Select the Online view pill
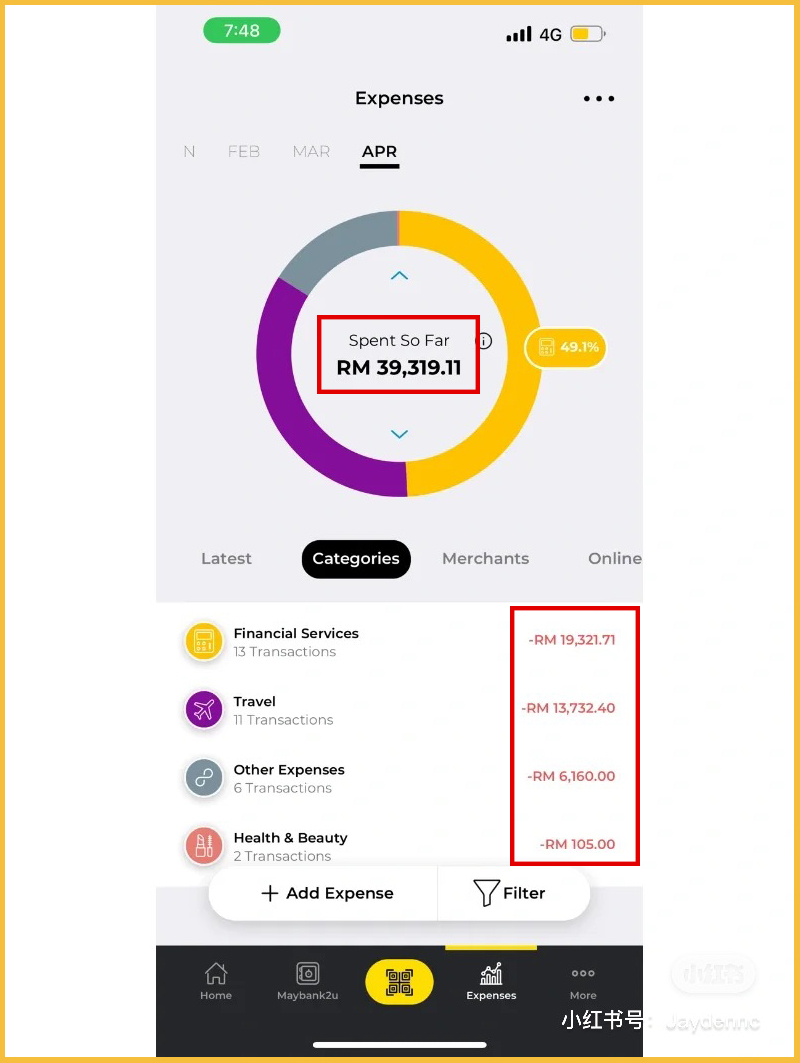This screenshot has width=800, height=1063. click(613, 559)
